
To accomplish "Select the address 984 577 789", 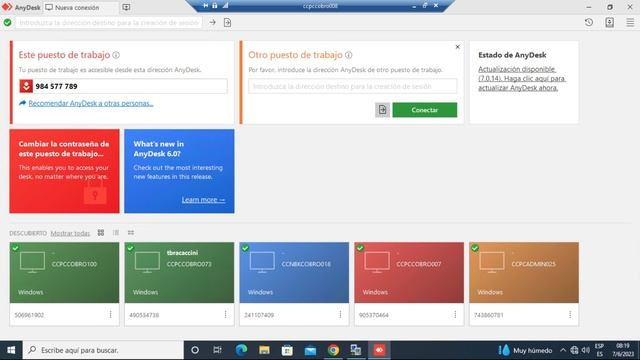I will tap(56, 86).
